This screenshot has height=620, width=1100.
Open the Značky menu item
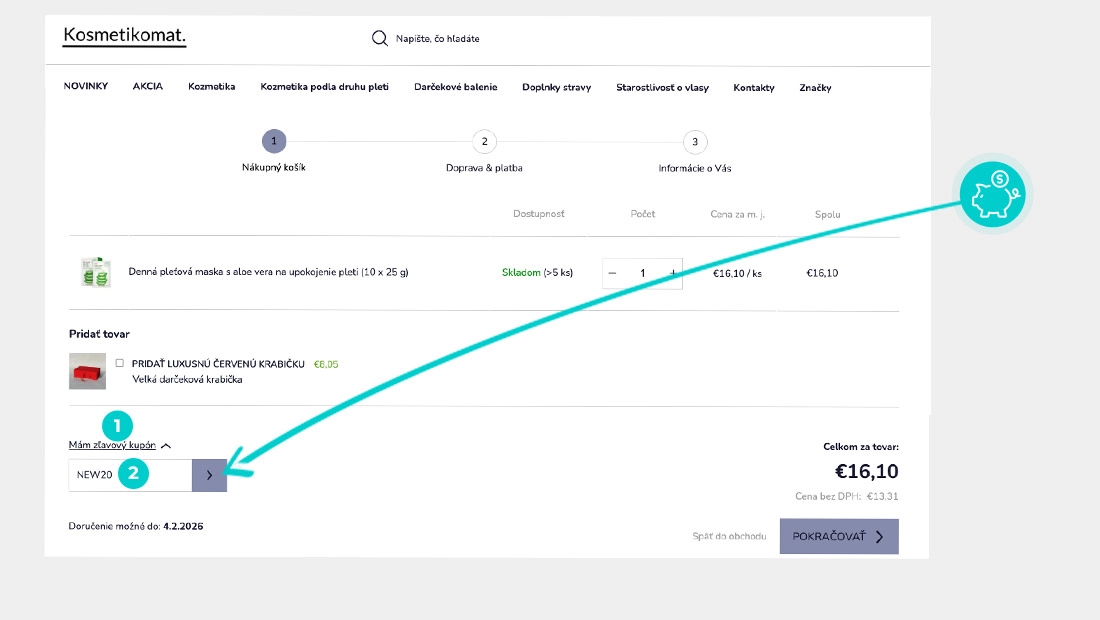815,88
